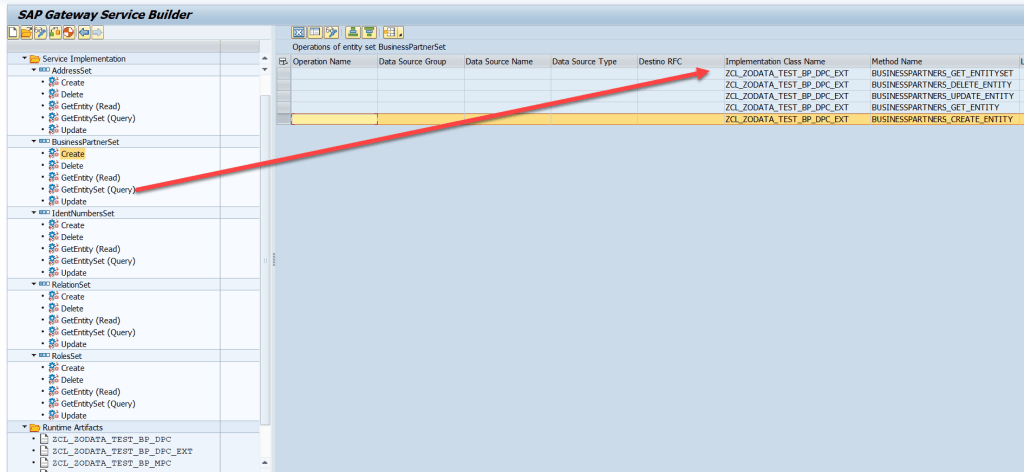Click the new project (blank page) icon
This screenshot has width=1024, height=472.
(12, 32)
